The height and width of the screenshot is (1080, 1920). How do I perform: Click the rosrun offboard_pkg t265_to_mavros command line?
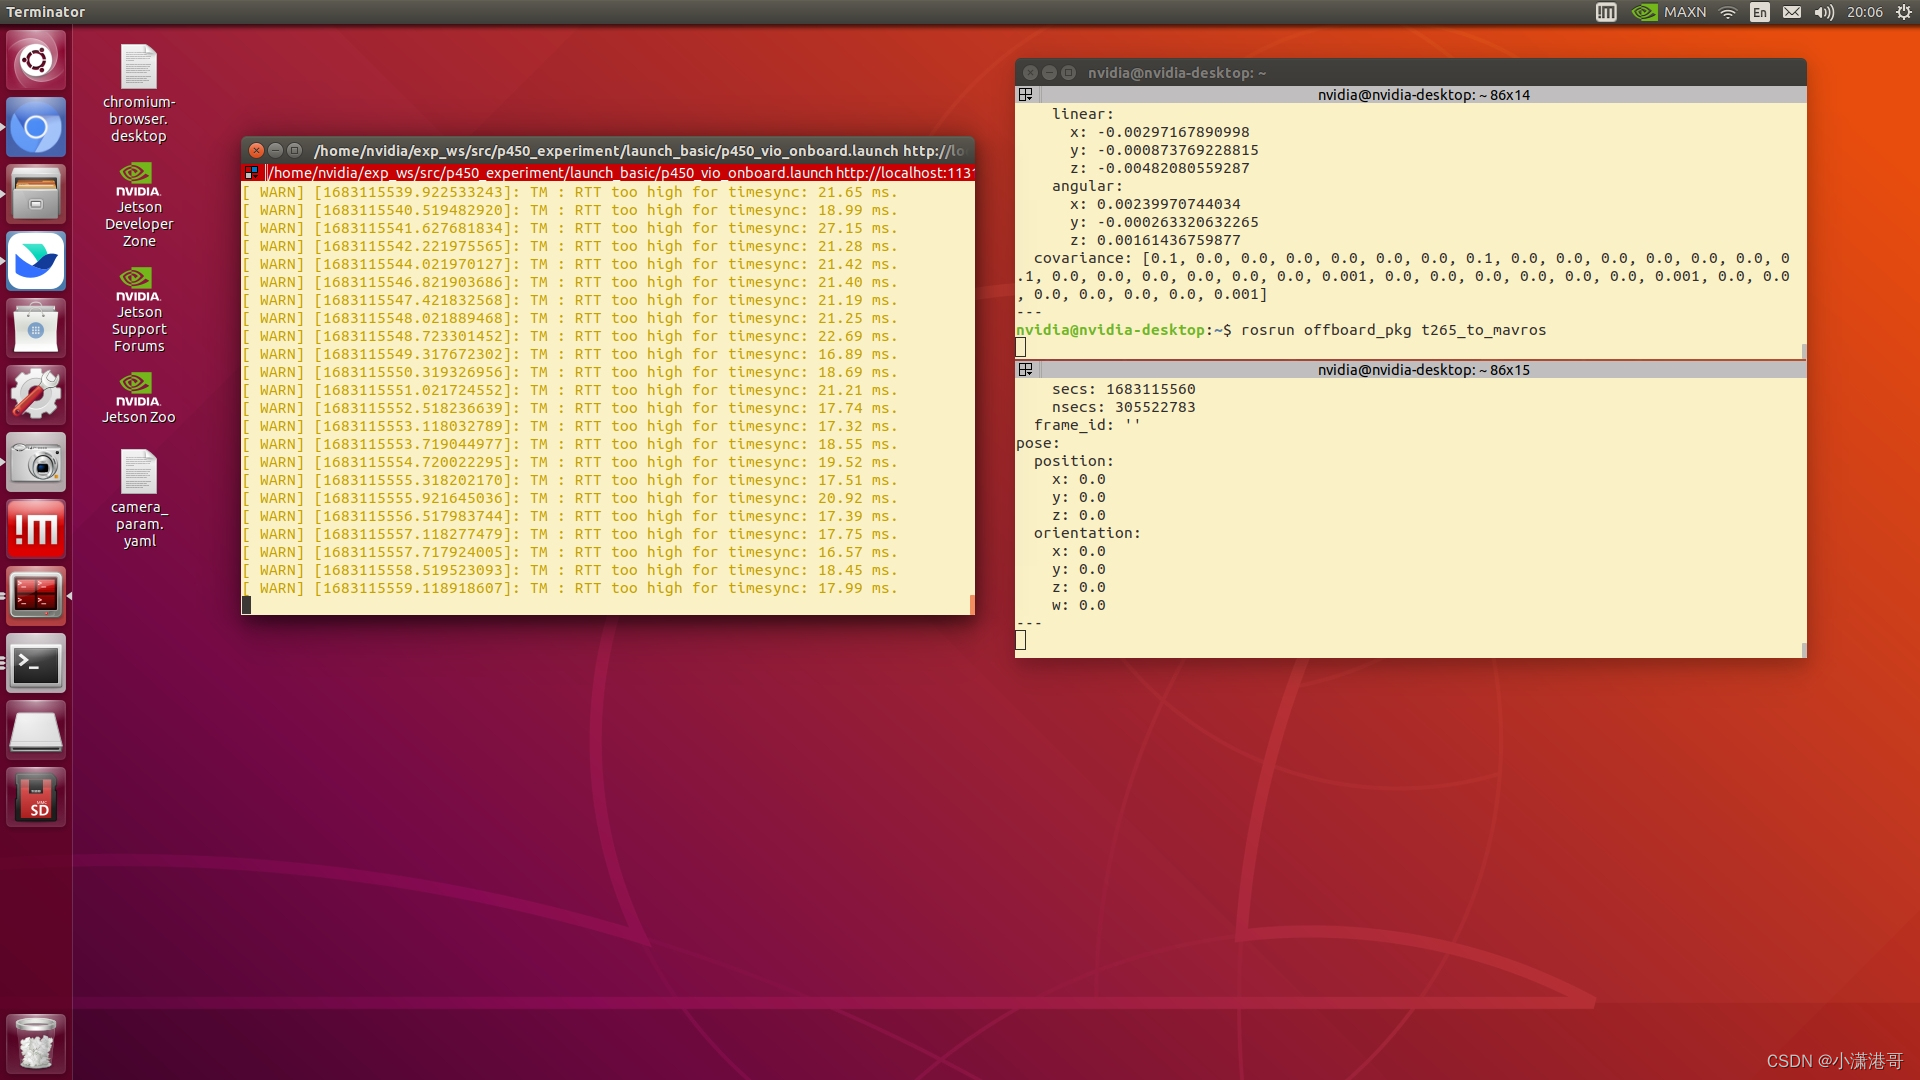tap(1393, 330)
